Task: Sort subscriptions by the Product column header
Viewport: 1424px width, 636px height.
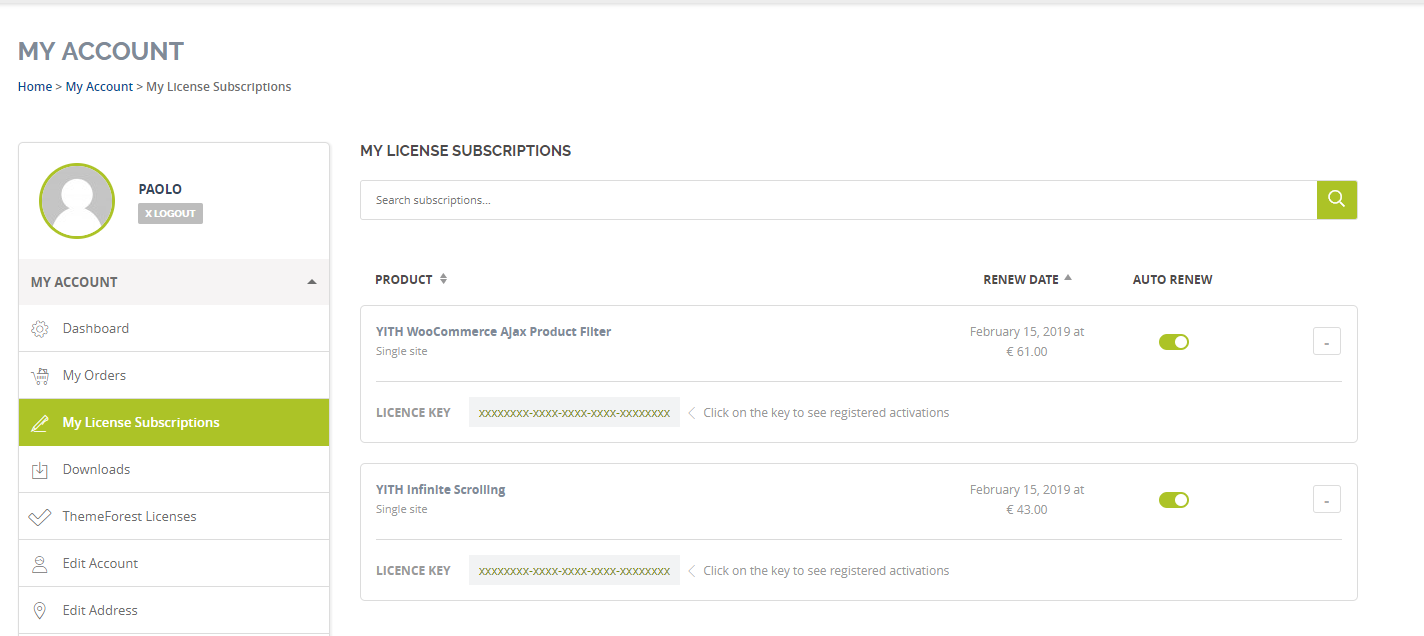Action: coord(404,279)
